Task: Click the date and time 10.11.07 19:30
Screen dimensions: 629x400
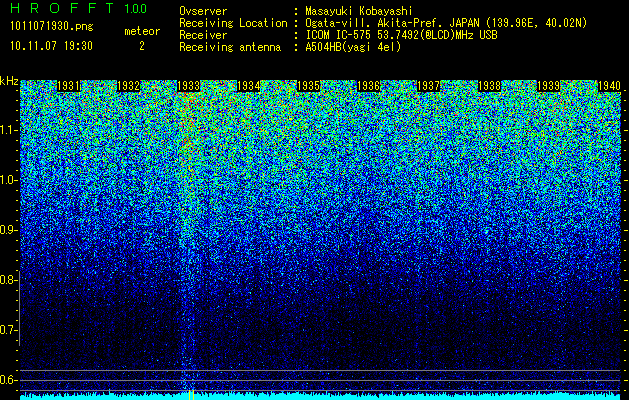Action: pyautogui.click(x=51, y=46)
